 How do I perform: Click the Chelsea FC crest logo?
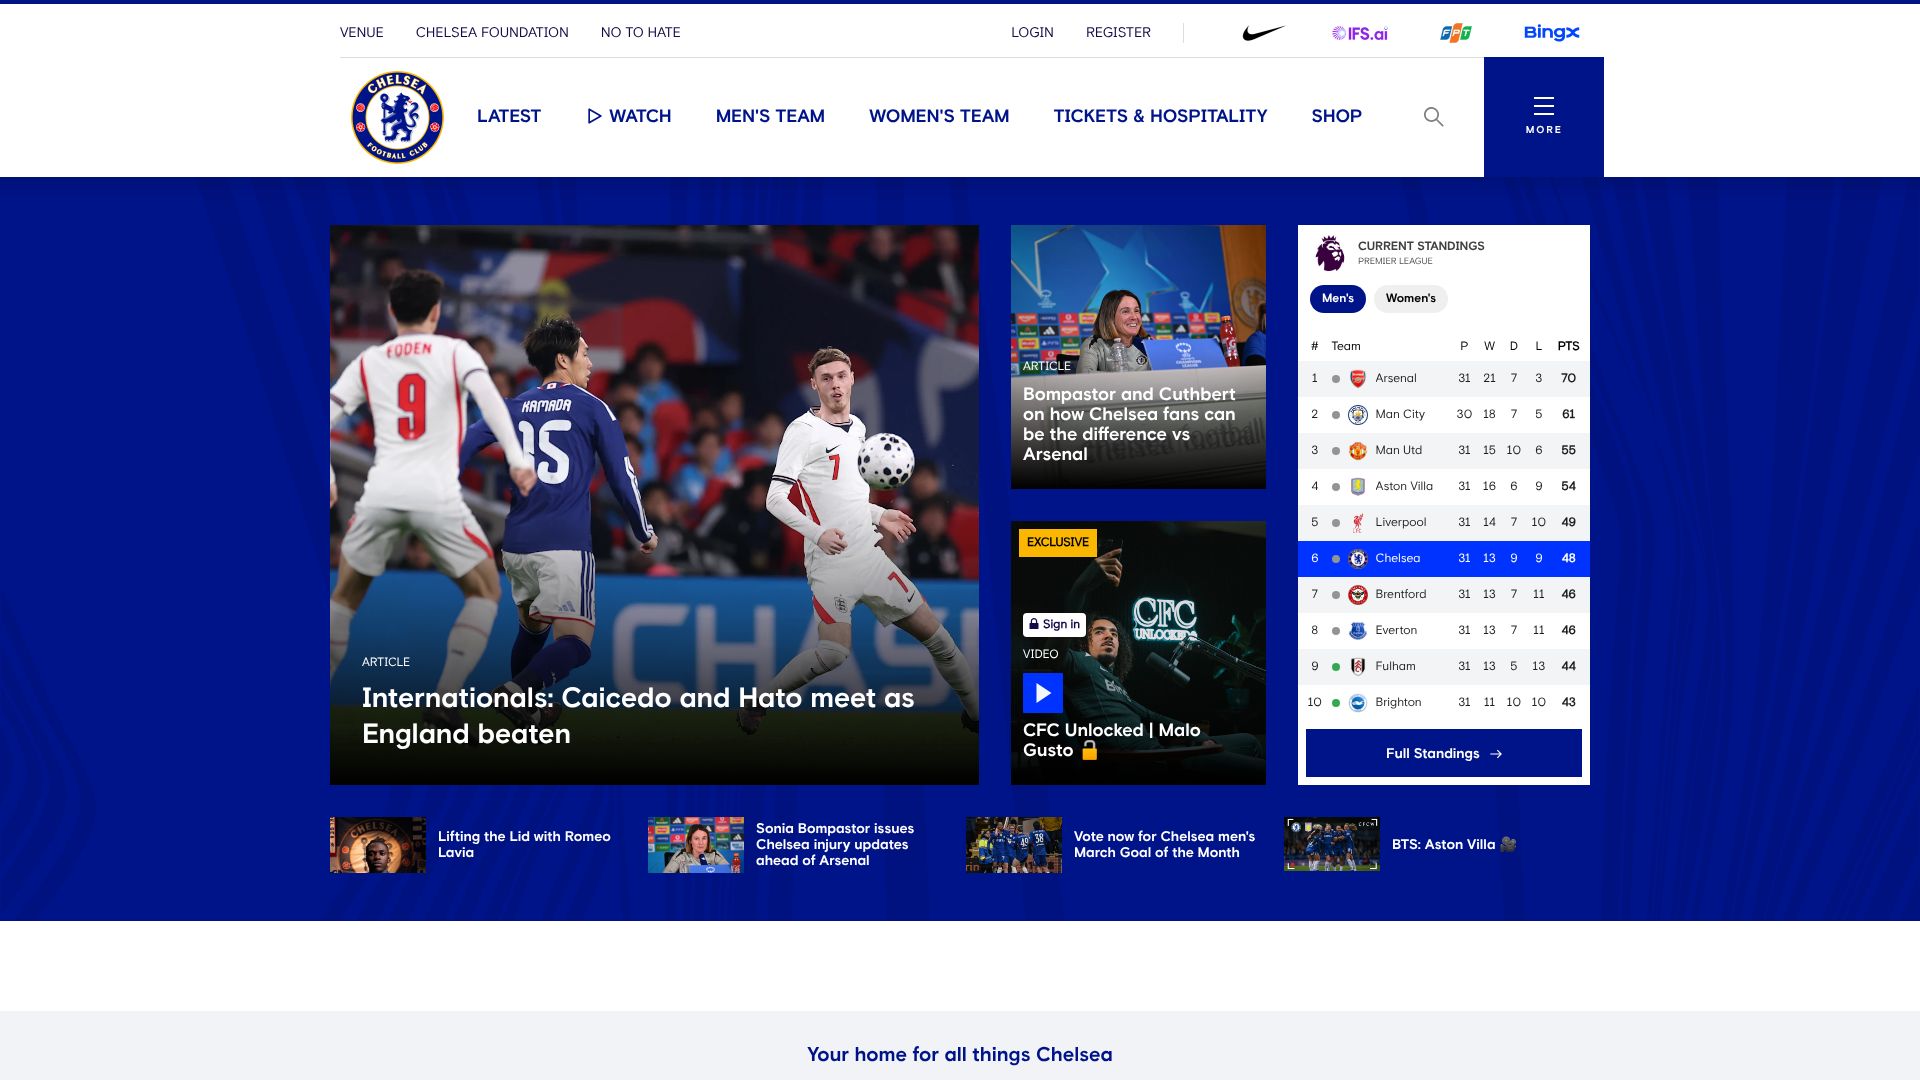[397, 117]
